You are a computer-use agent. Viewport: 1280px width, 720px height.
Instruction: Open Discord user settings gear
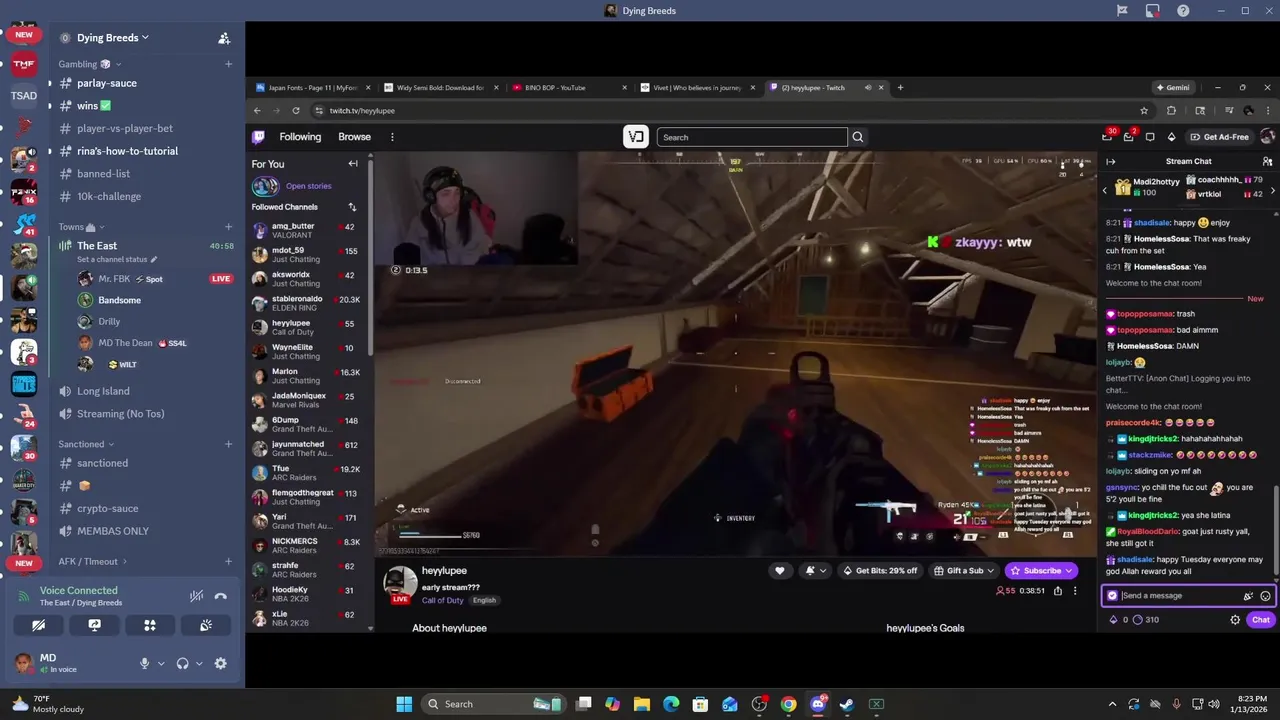[x=220, y=663]
